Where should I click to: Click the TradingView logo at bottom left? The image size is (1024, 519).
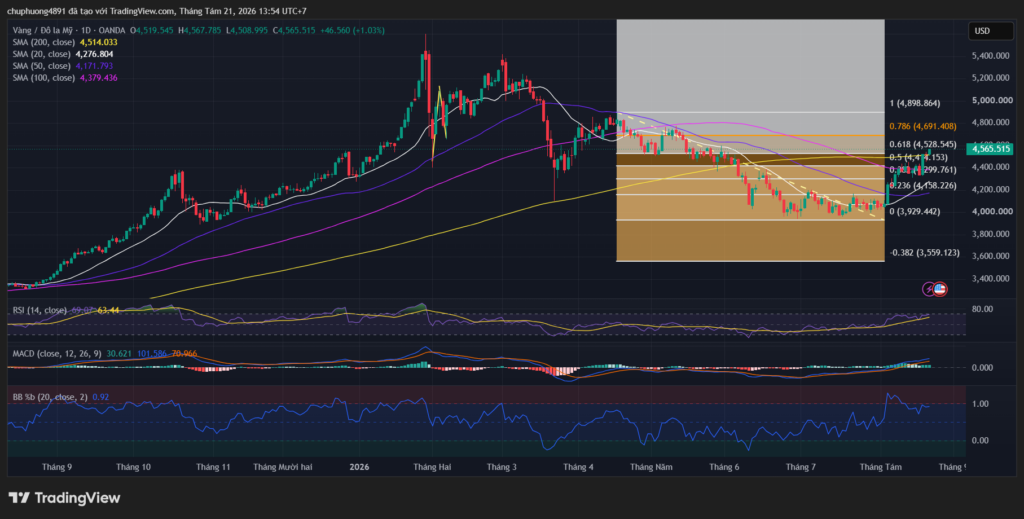click(x=64, y=498)
